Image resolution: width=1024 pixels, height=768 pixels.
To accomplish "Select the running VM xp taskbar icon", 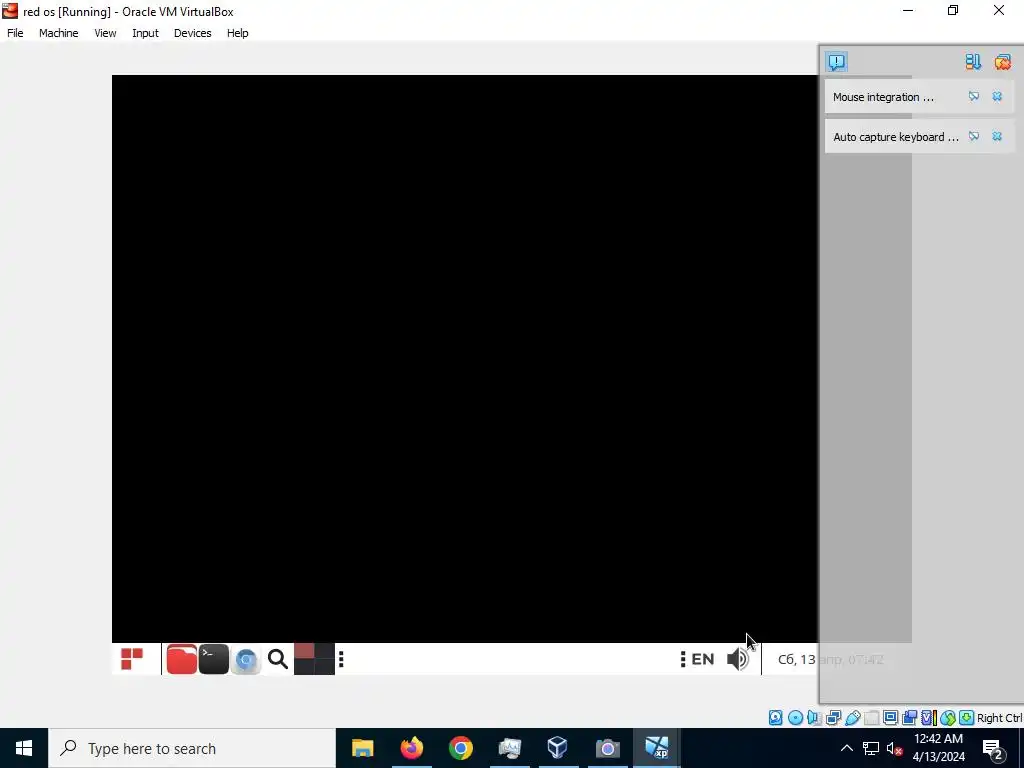I will pyautogui.click(x=656, y=748).
